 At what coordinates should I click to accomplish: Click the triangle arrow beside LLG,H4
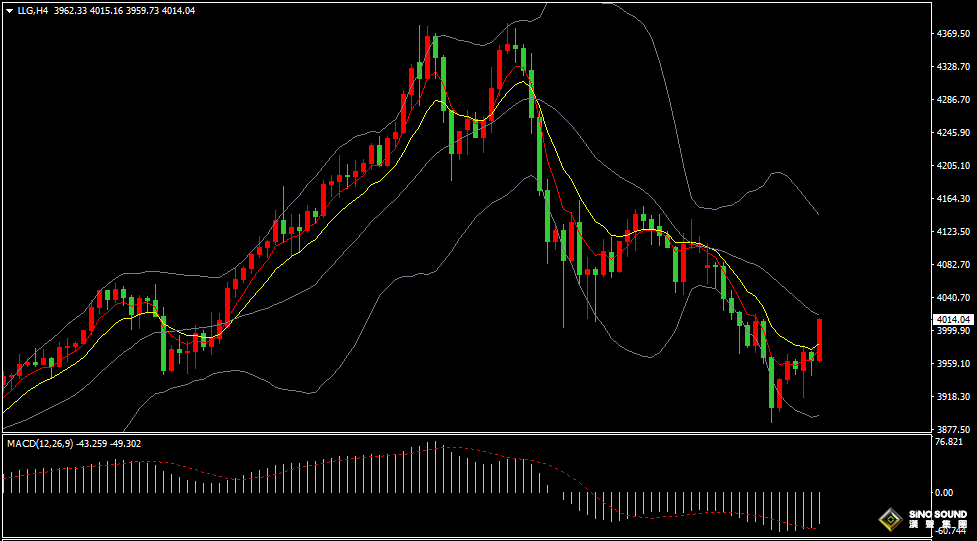[x=9, y=11]
